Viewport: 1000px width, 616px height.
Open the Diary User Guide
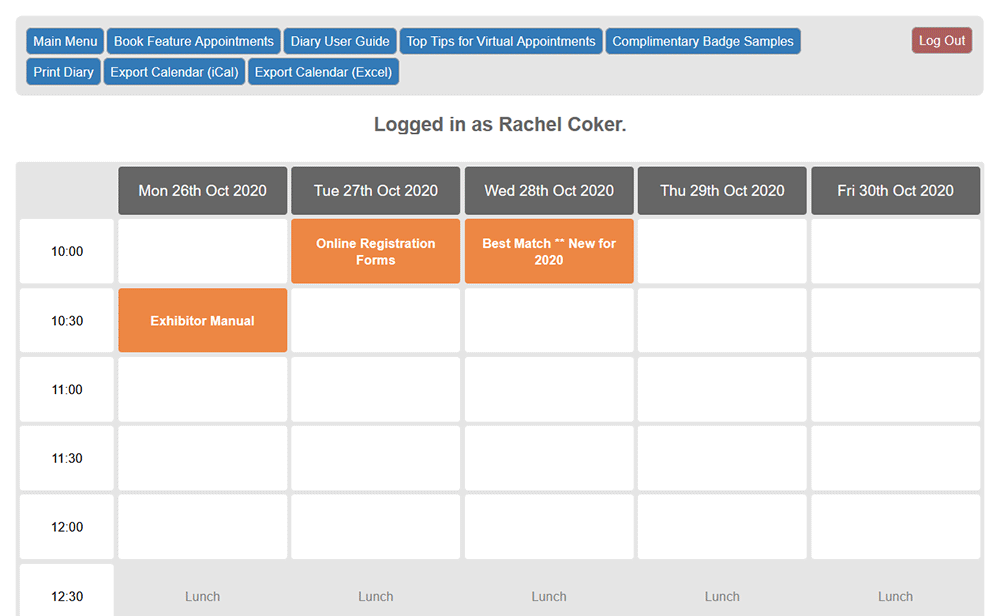[339, 41]
